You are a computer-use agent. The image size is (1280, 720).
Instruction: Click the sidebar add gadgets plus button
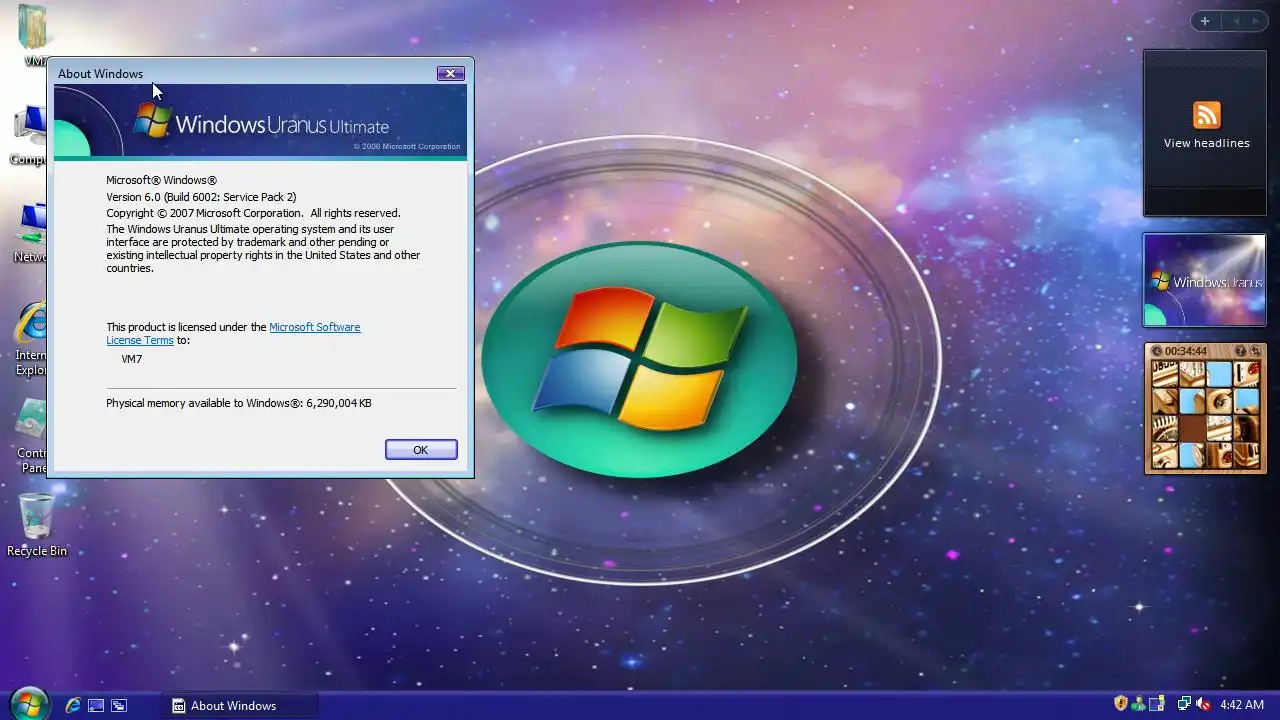(x=1205, y=21)
